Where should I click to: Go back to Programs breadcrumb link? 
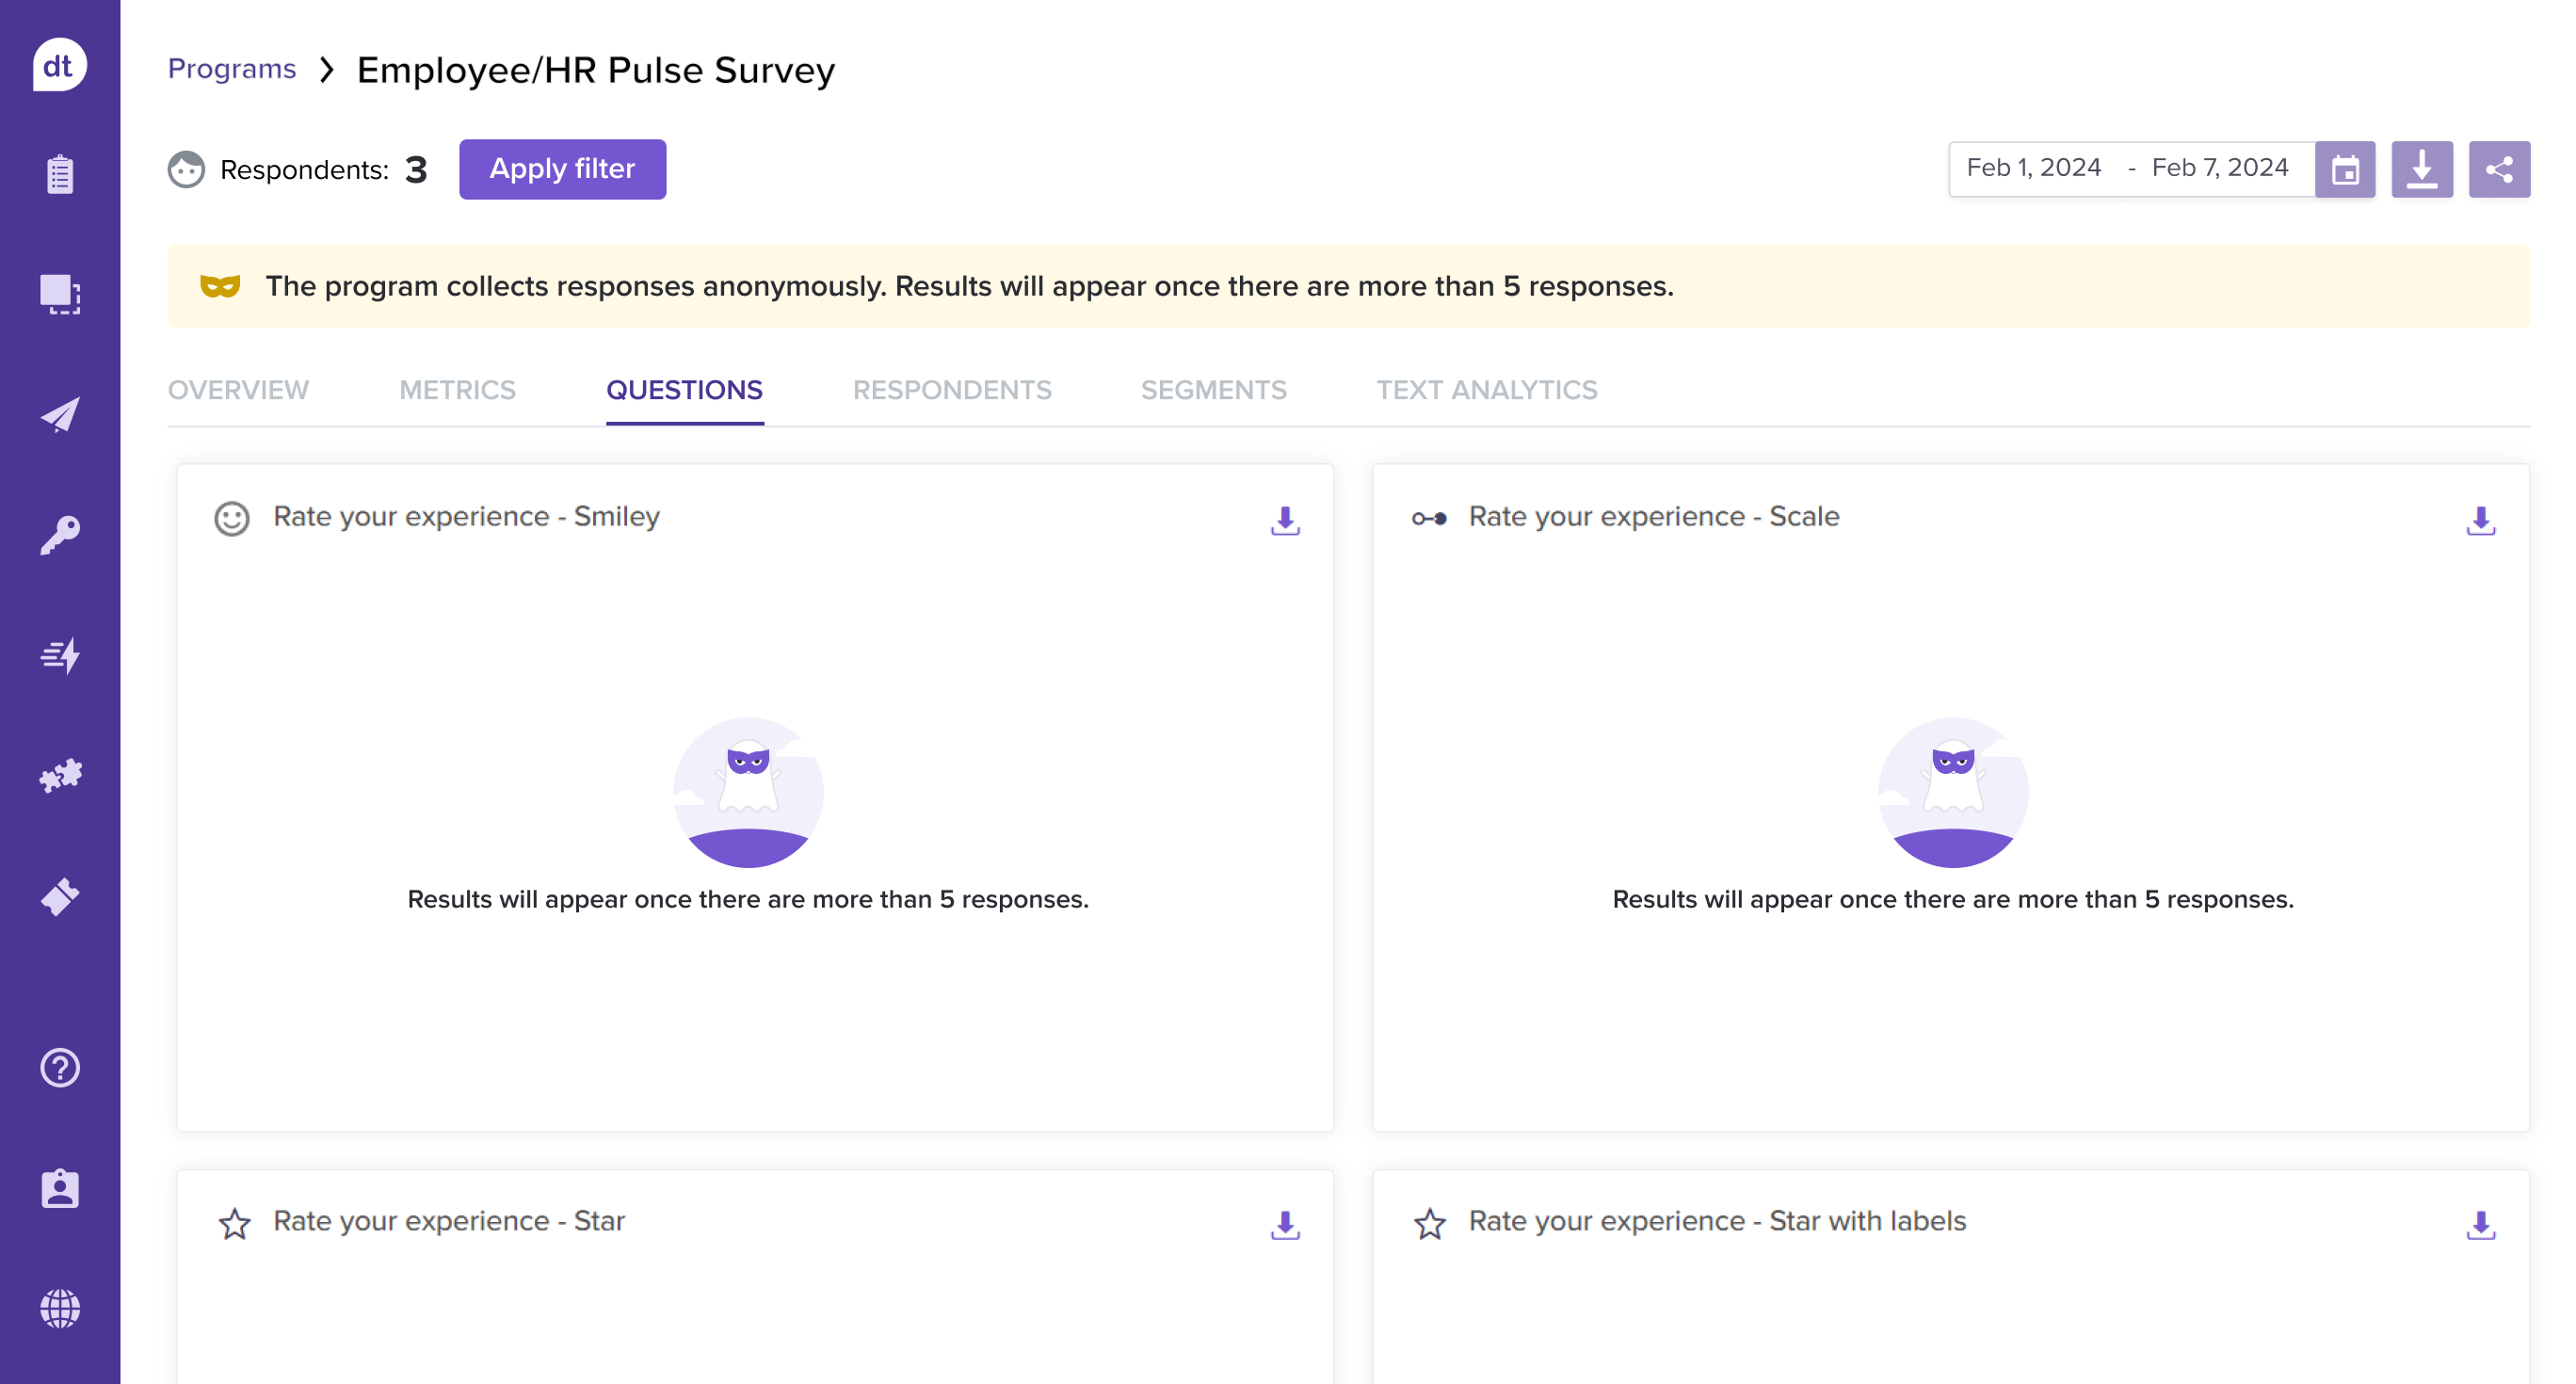(x=232, y=69)
